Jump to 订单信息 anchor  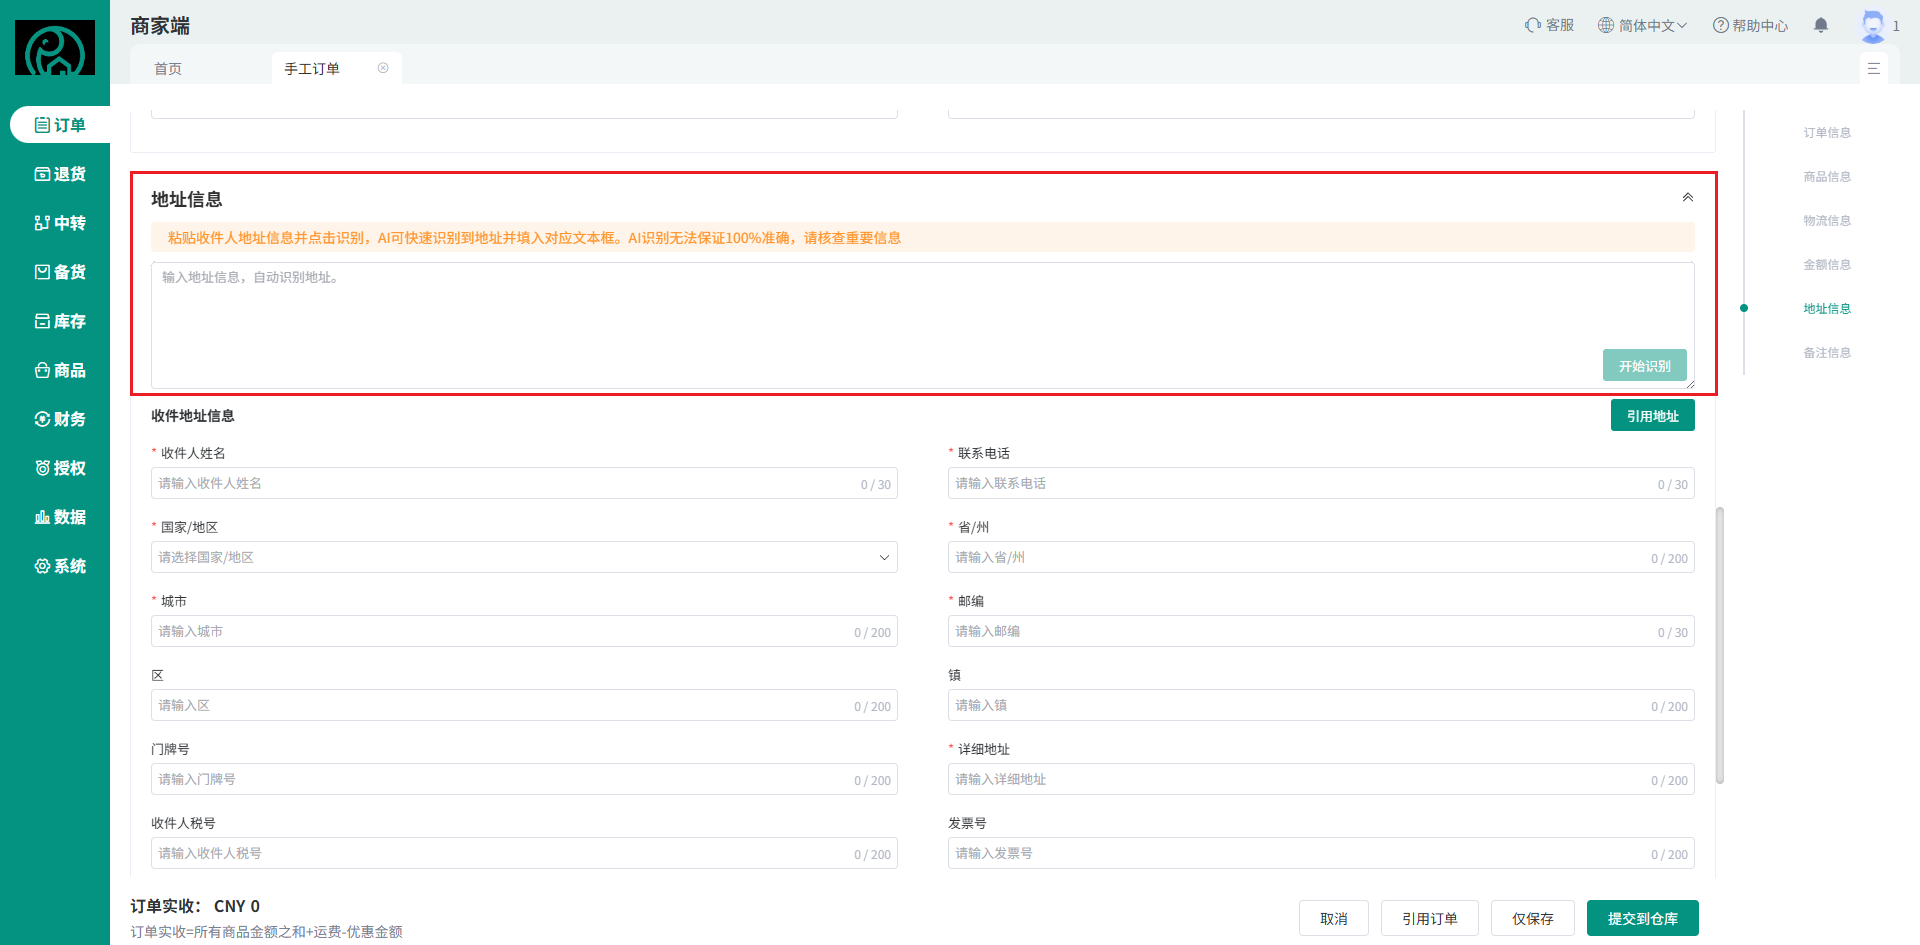click(x=1827, y=132)
